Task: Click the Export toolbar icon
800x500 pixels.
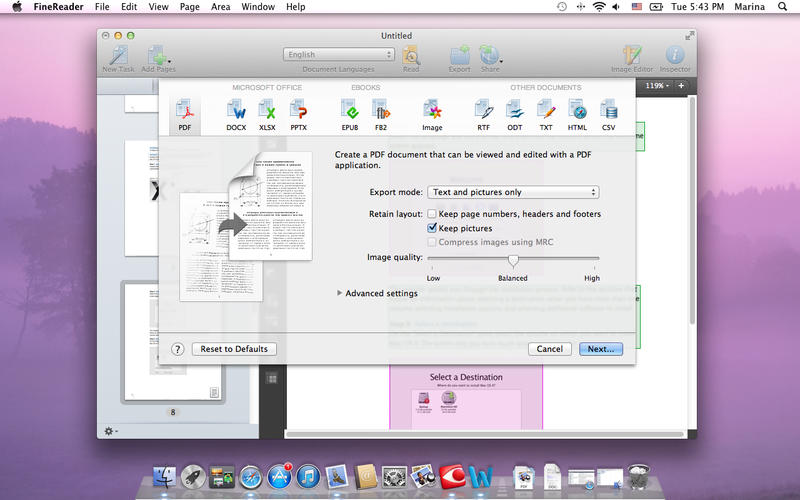Action: pyautogui.click(x=460, y=59)
